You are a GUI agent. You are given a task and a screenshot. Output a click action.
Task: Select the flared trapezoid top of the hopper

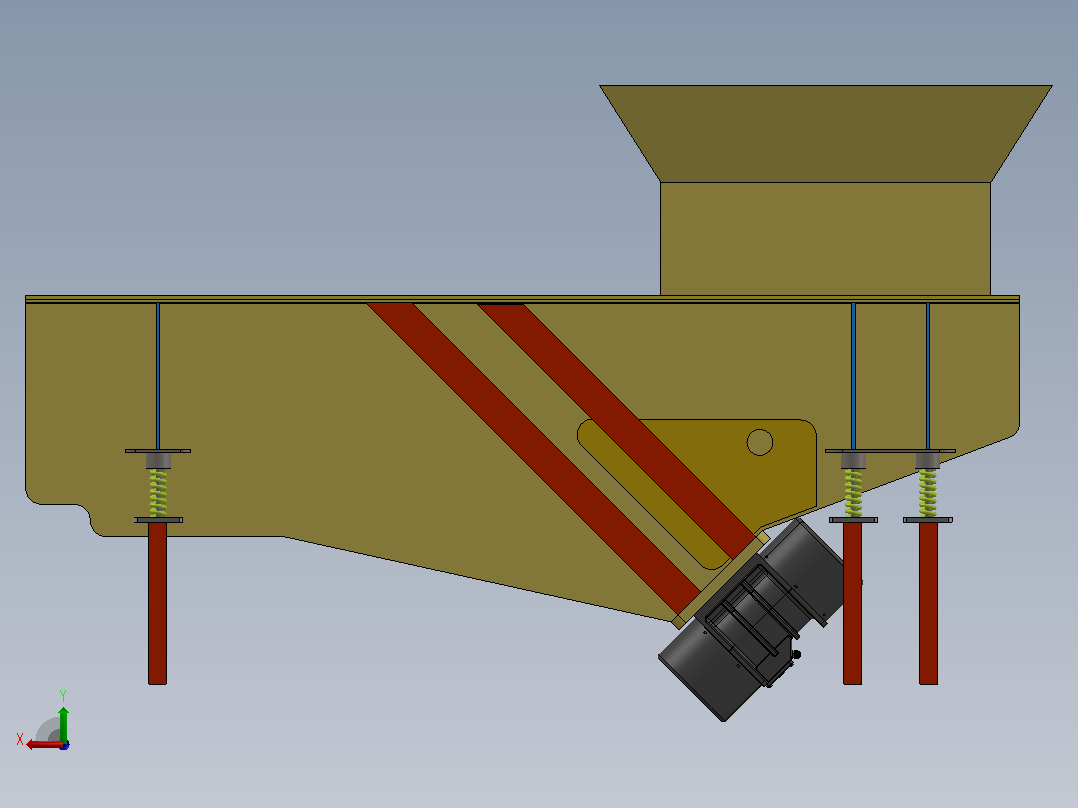tap(826, 133)
